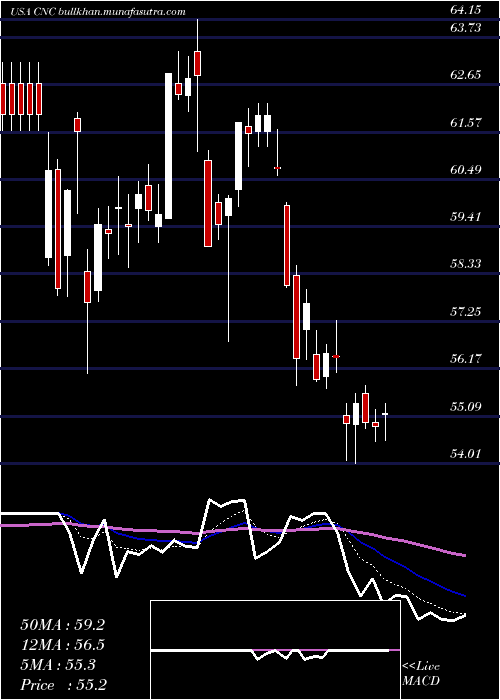
Task: Click the 54.01 price level label
Action: 465,454
